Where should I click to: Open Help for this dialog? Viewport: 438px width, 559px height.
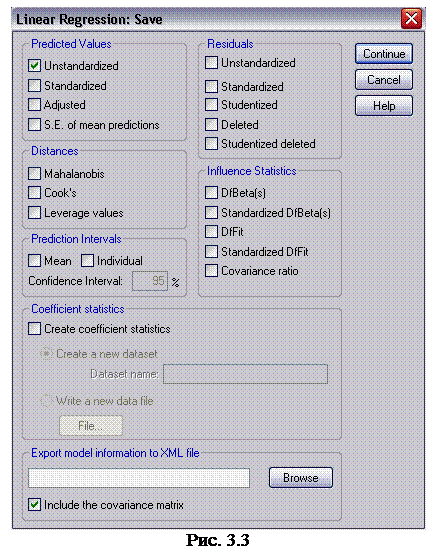coord(384,106)
